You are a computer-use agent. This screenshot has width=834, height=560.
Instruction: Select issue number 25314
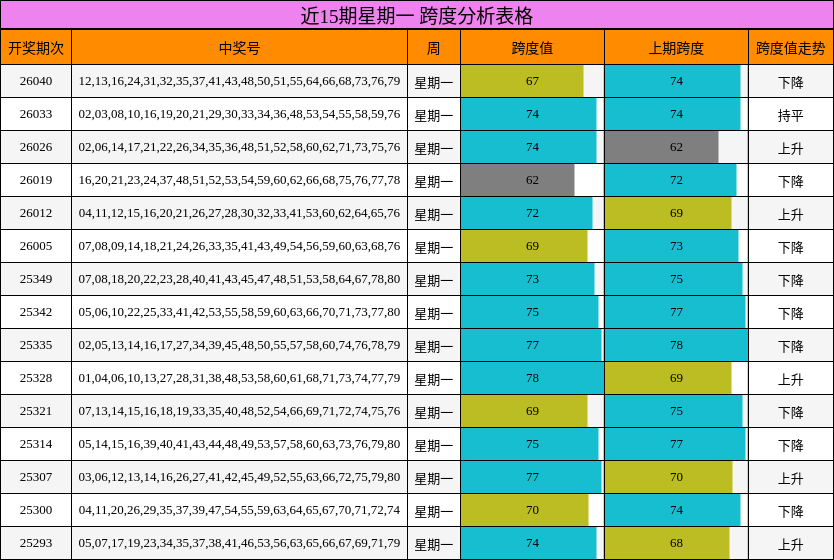click(x=36, y=444)
